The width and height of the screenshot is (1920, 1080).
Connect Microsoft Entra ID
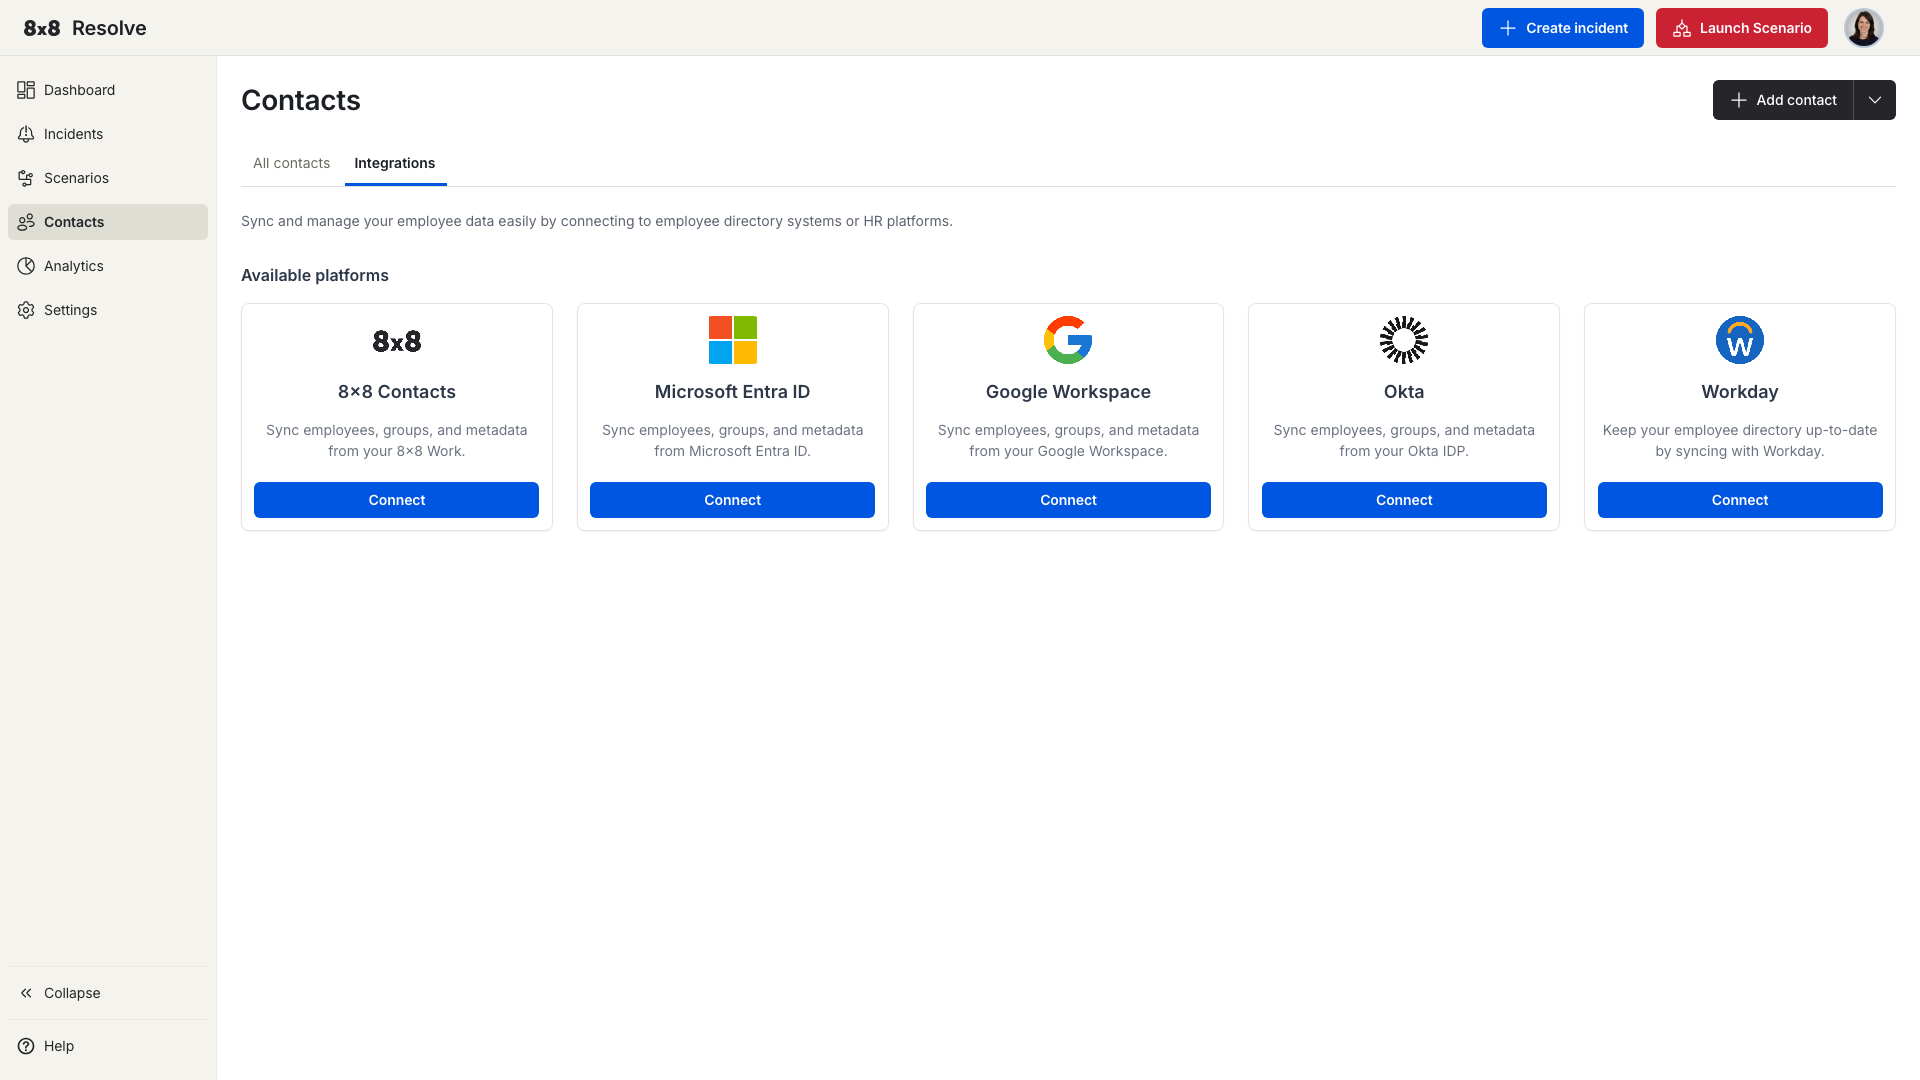click(x=732, y=500)
